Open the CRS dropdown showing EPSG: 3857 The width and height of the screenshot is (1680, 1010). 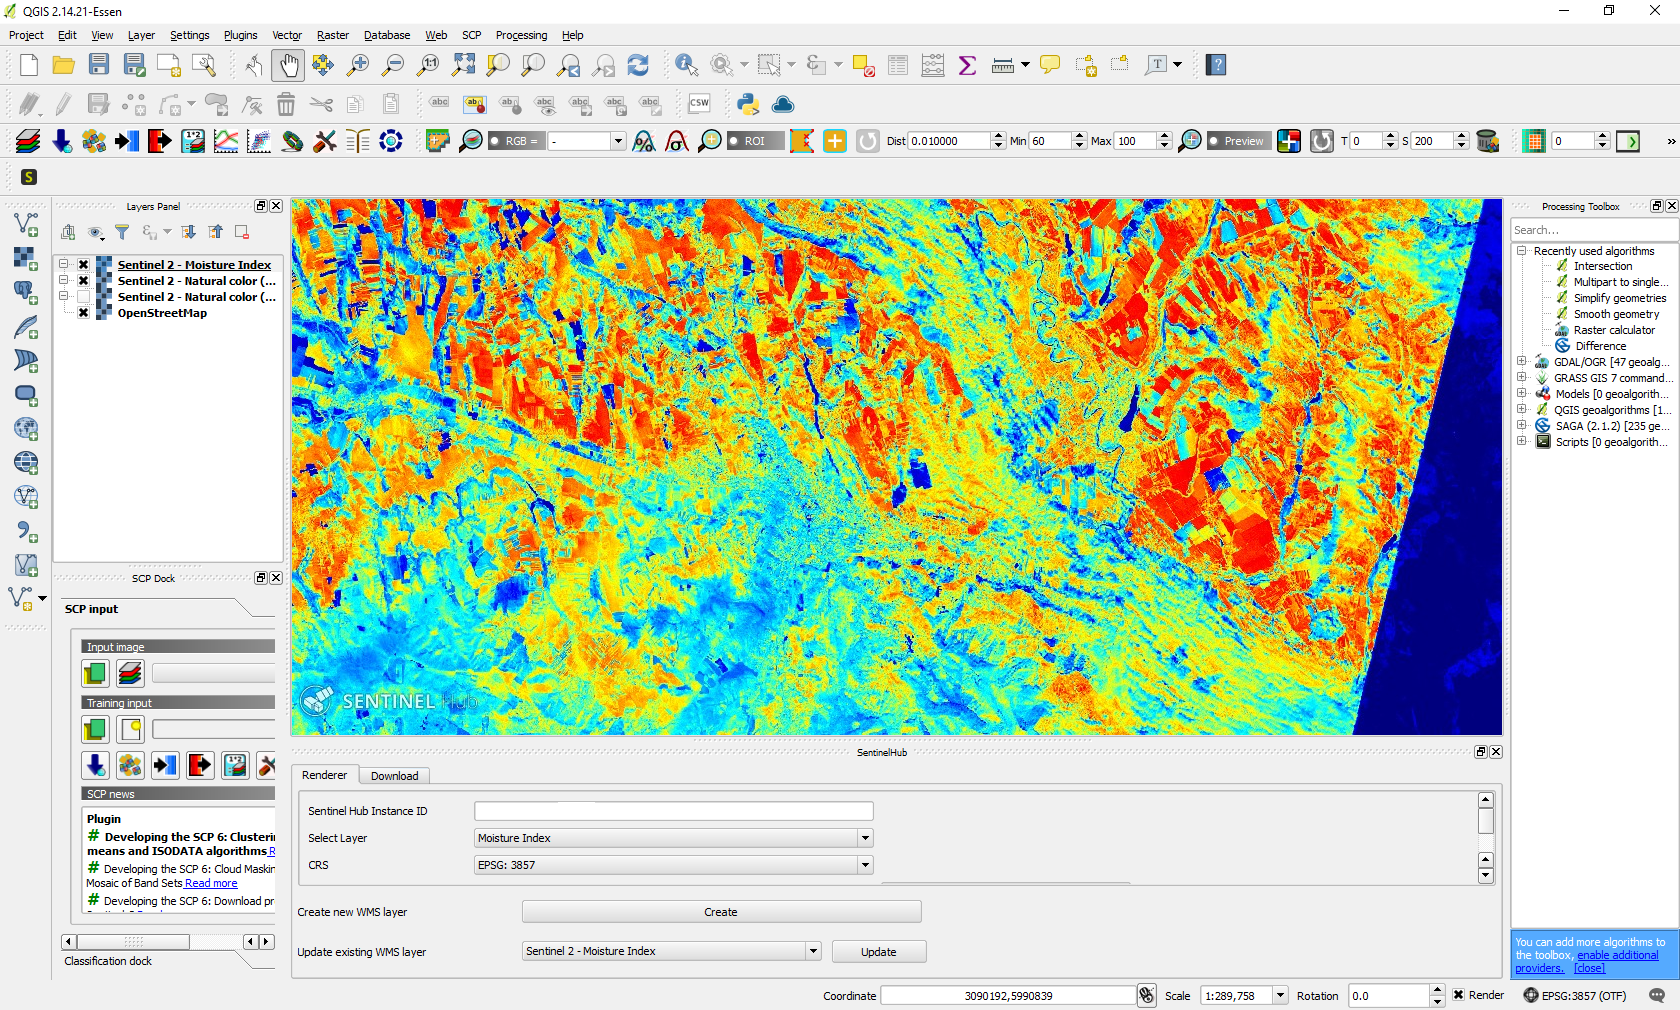coord(673,865)
